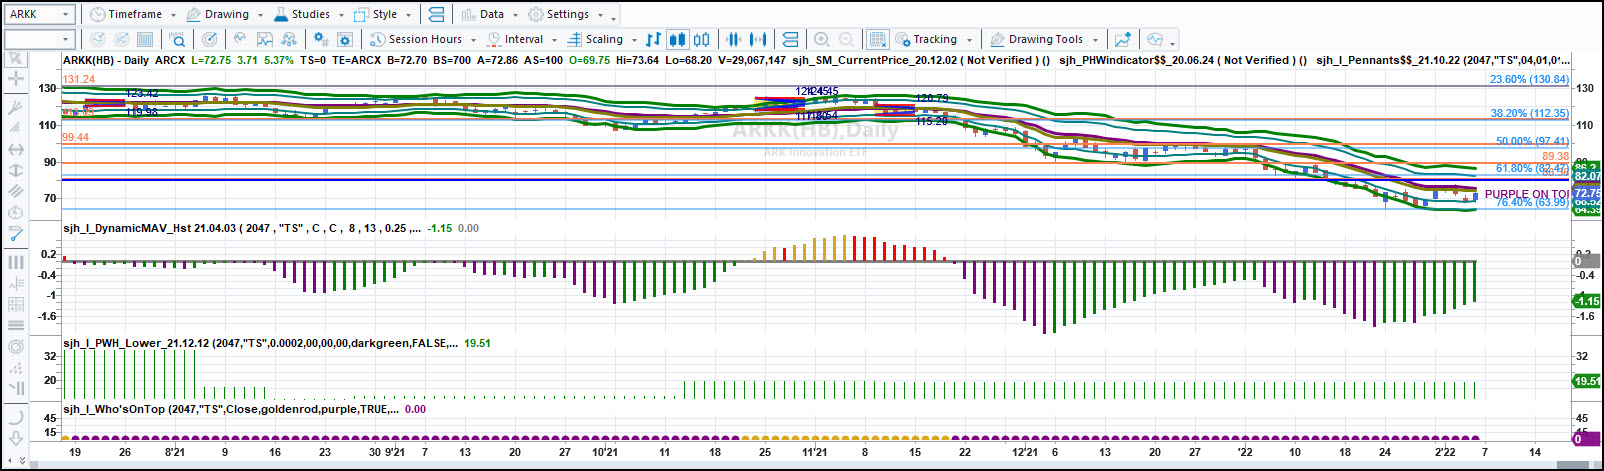1604x471 pixels.
Task: Click the chart search magnifier icon
Action: pos(177,39)
